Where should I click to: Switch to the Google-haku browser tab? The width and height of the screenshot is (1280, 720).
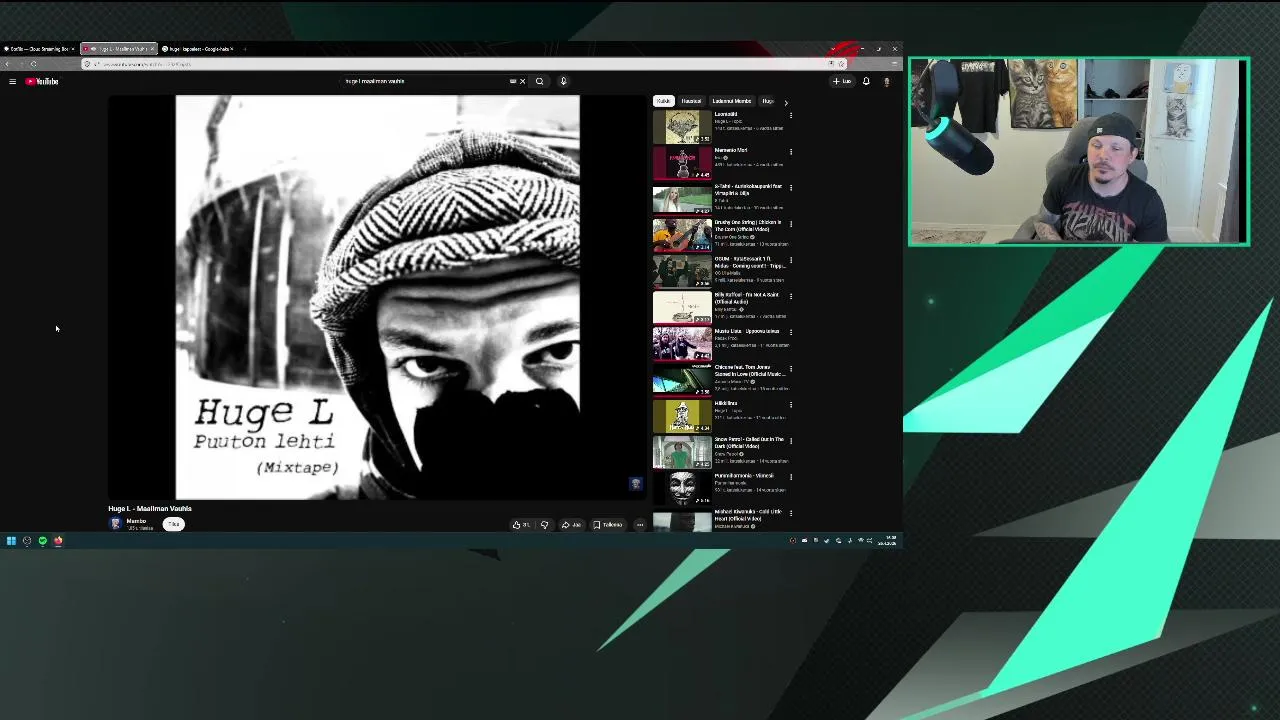click(198, 49)
